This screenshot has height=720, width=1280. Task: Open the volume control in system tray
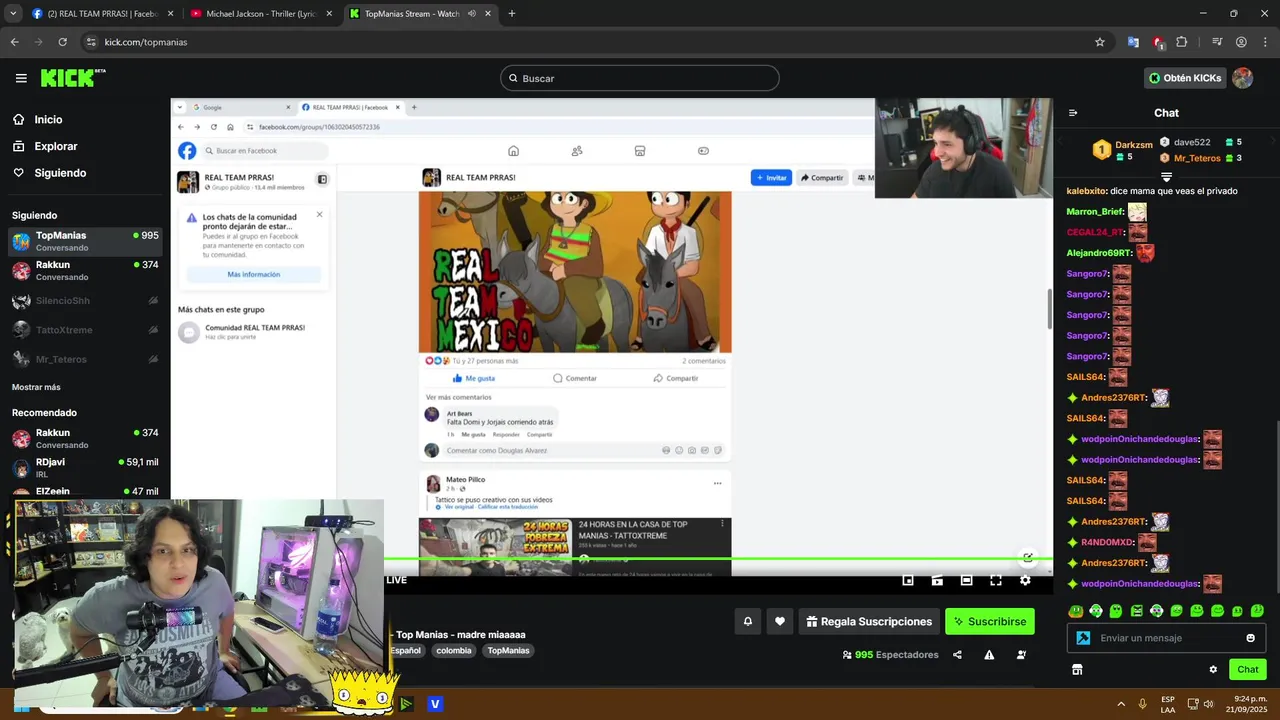(1209, 704)
